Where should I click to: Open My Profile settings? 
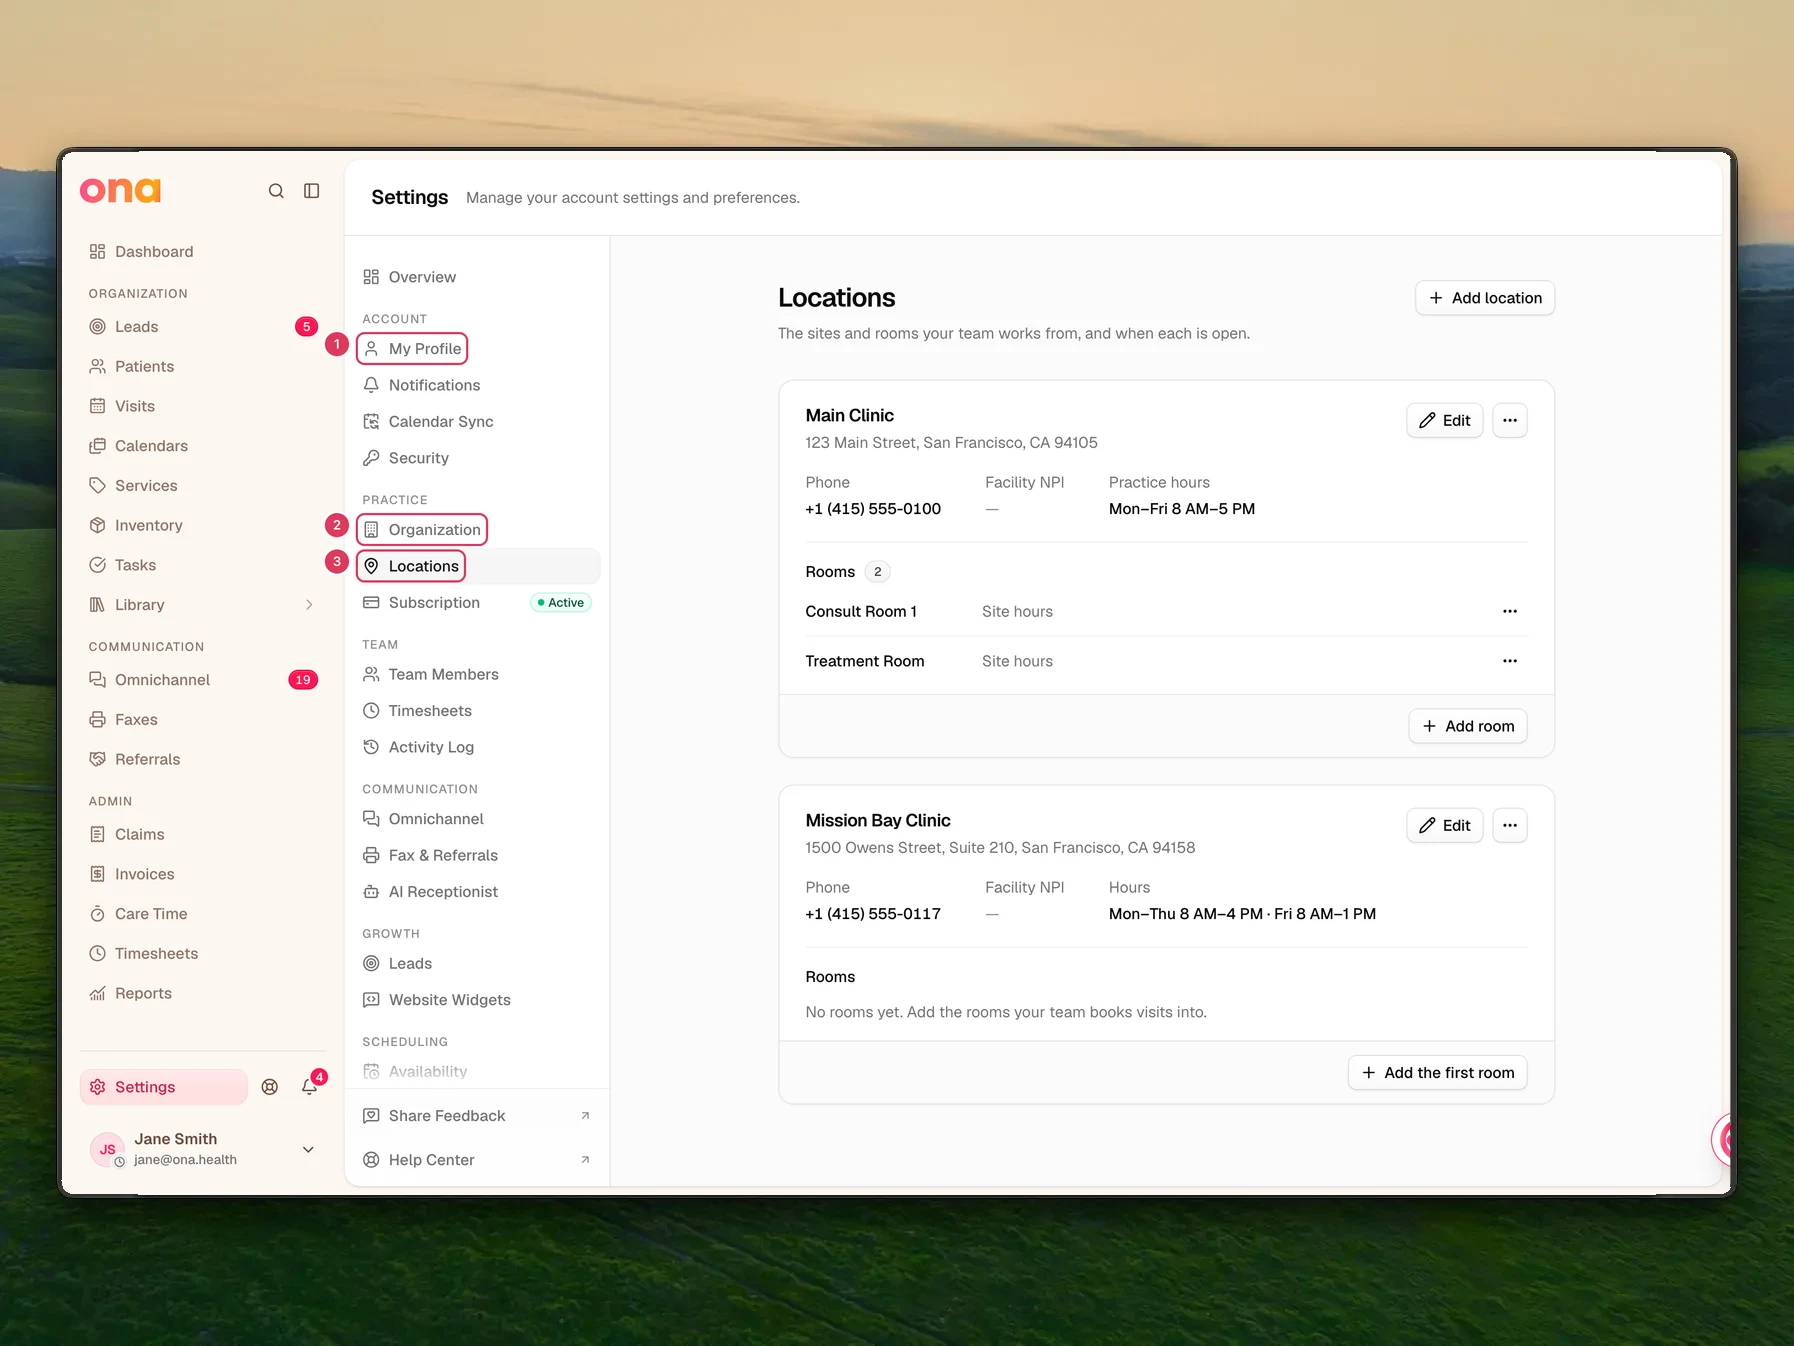(x=412, y=349)
